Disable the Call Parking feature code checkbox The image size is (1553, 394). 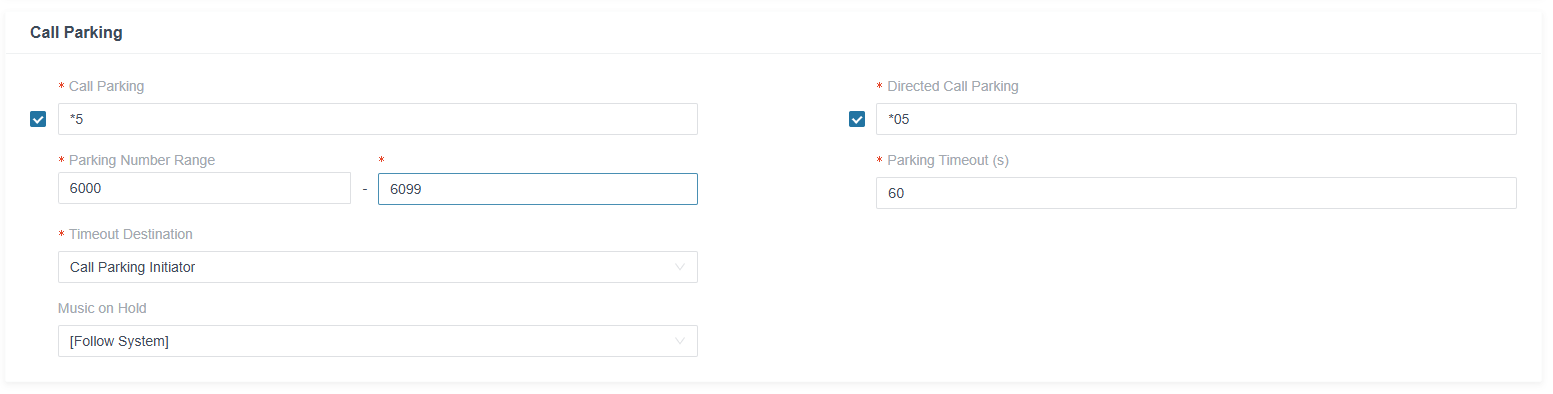[x=38, y=119]
